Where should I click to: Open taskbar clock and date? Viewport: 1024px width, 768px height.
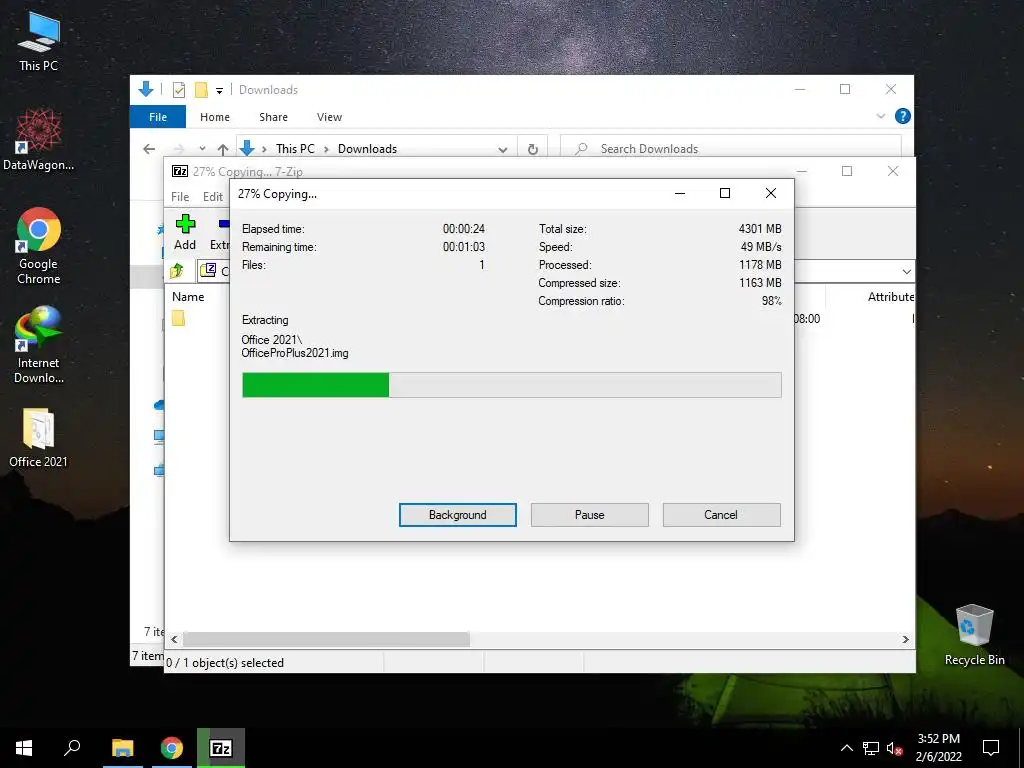pos(938,748)
